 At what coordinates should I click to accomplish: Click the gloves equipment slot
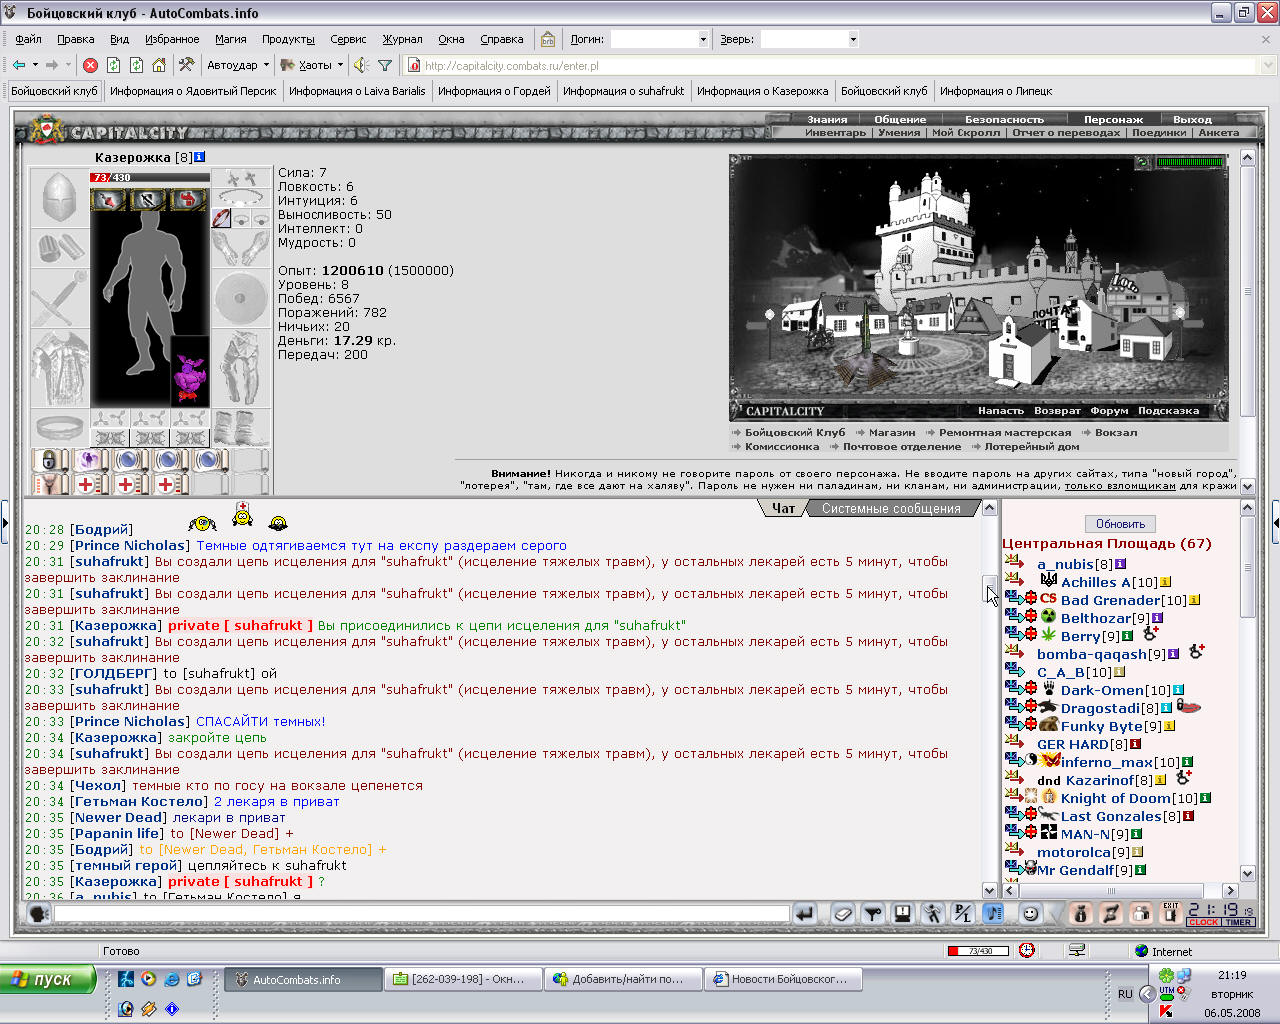coord(241,248)
